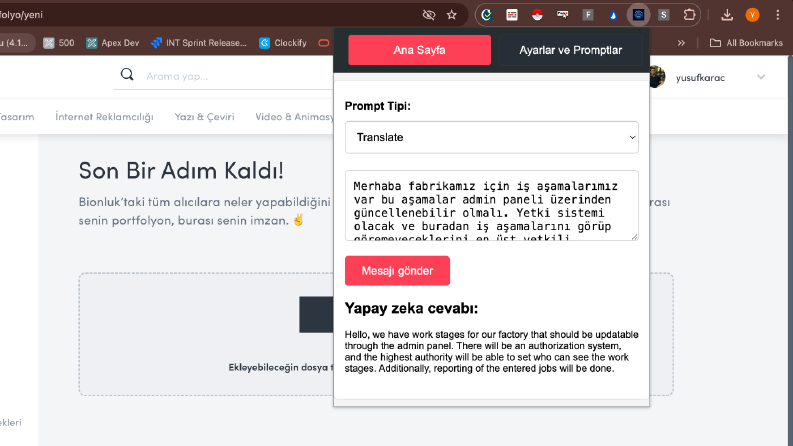The height and width of the screenshot is (446, 793).
Task: Click the Prompt Tipi label
Action: pos(378,106)
